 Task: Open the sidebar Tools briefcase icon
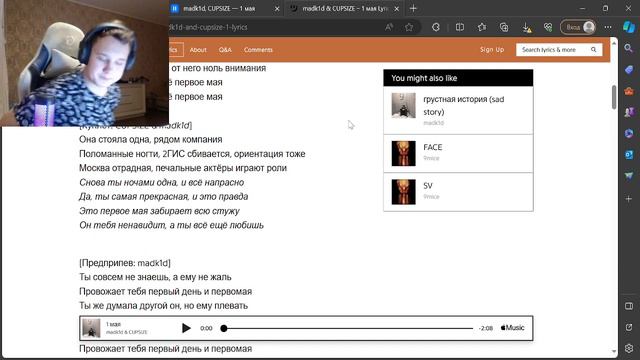click(x=629, y=91)
